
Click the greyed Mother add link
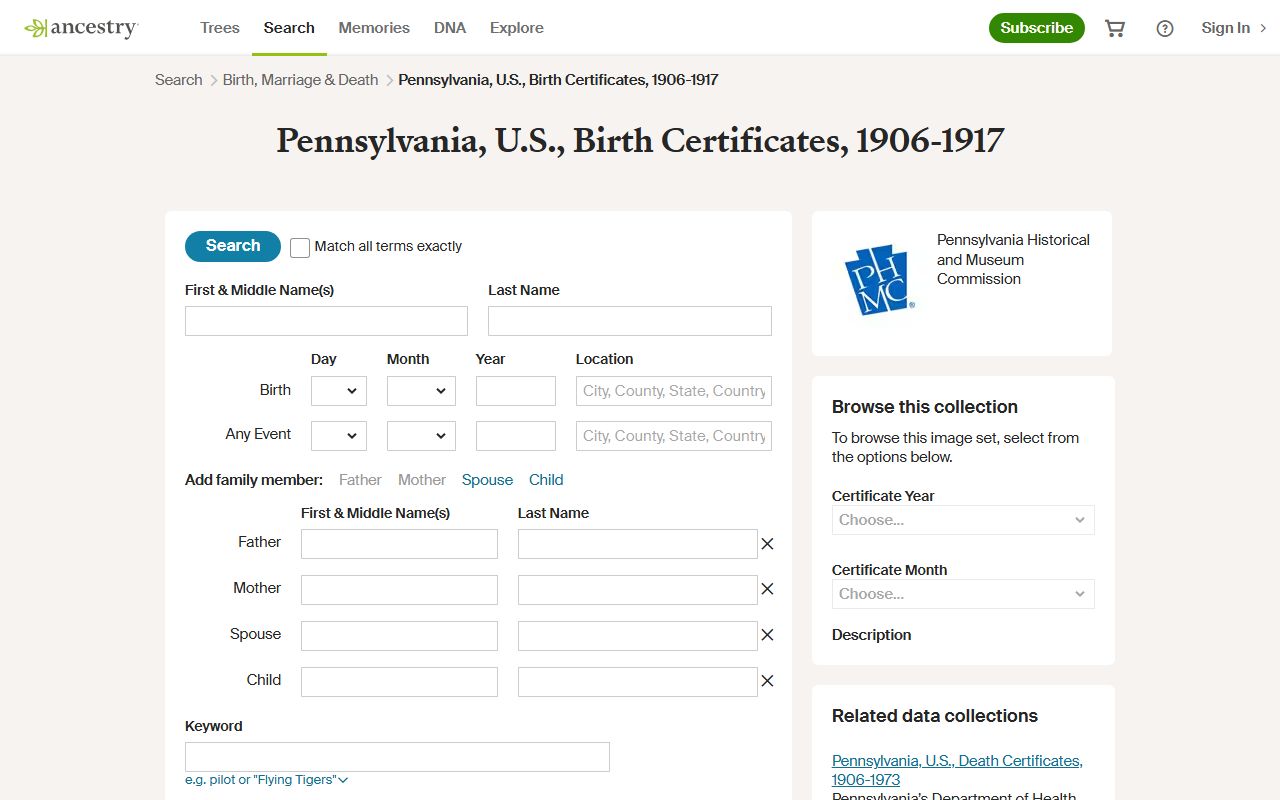tap(422, 480)
